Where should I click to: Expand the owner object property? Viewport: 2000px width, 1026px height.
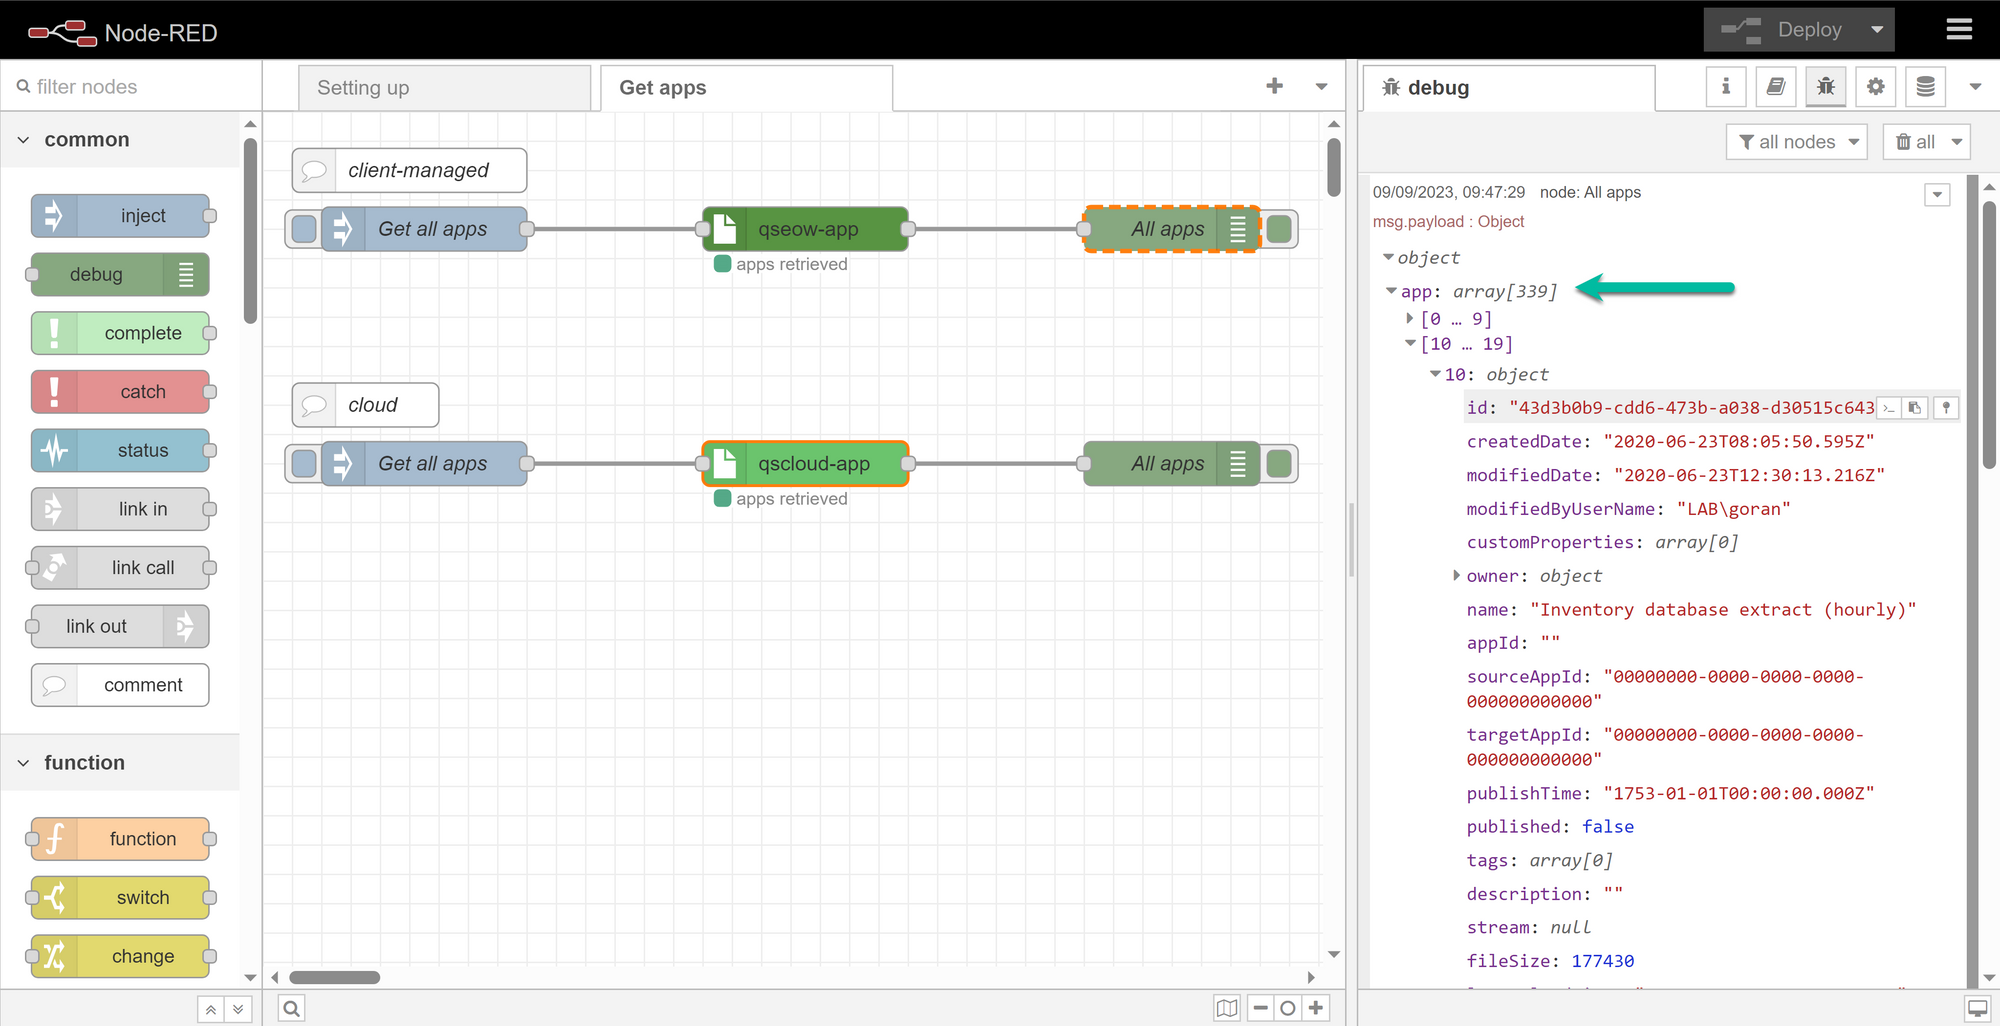1456,575
